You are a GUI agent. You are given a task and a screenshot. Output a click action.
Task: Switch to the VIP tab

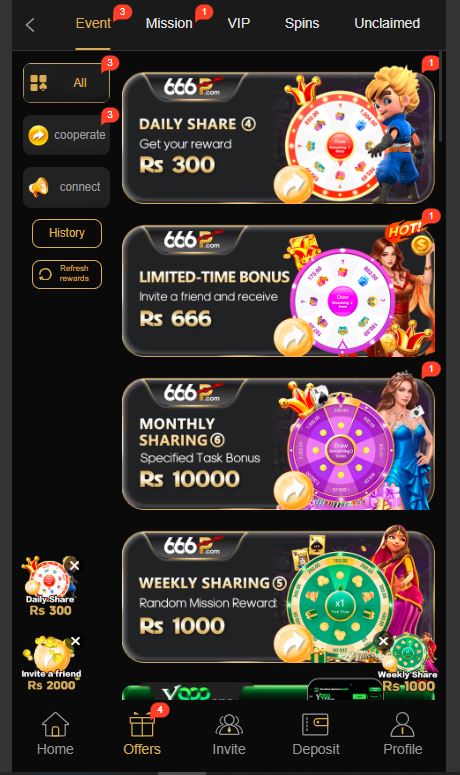coord(239,23)
